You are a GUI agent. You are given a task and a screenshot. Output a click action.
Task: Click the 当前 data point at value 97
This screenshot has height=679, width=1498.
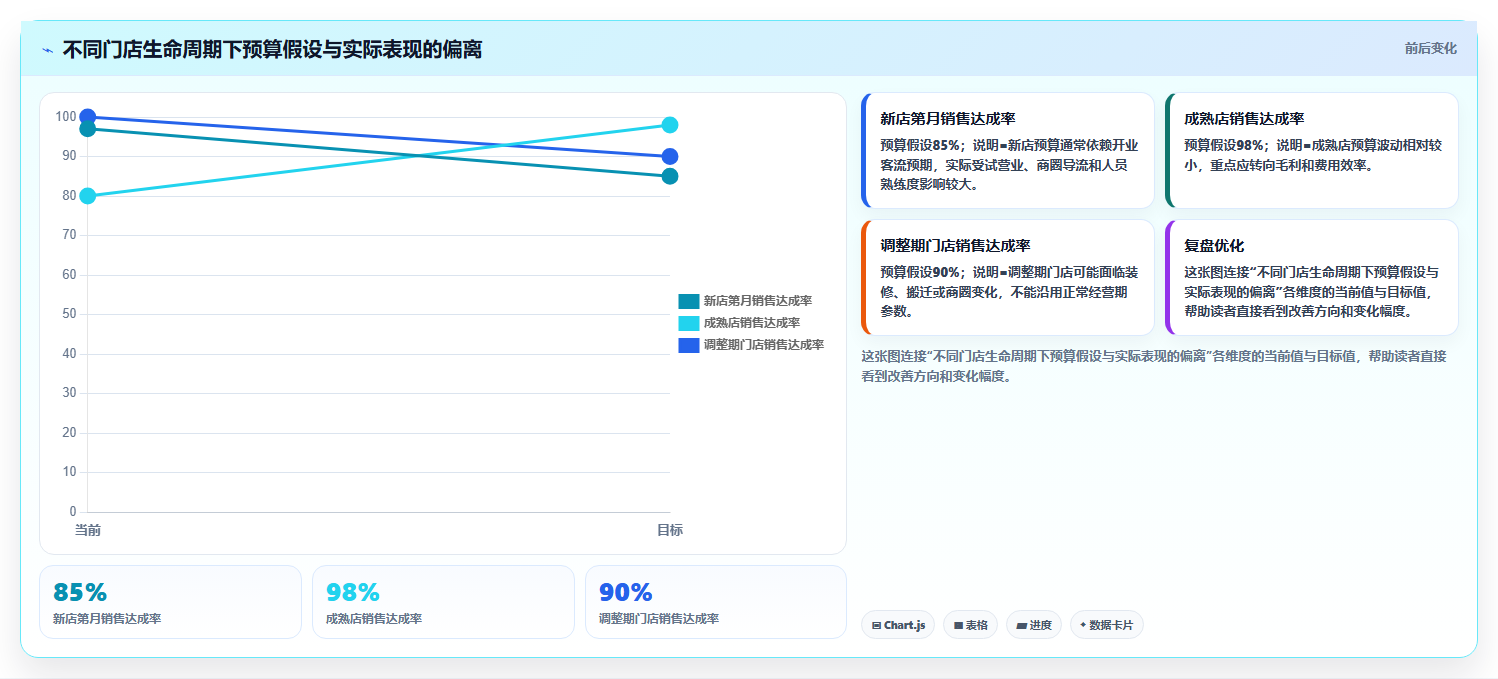point(88,129)
